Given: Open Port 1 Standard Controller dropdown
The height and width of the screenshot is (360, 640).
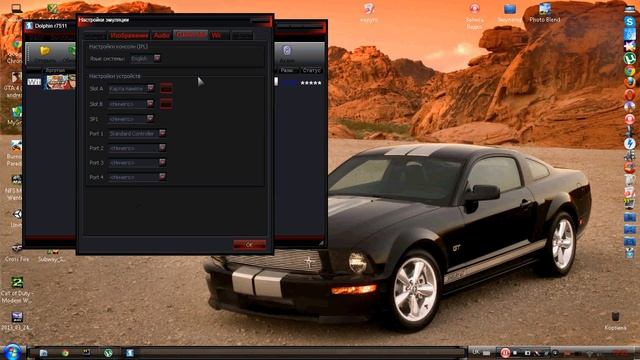Looking at the screenshot, I should click(x=137, y=133).
